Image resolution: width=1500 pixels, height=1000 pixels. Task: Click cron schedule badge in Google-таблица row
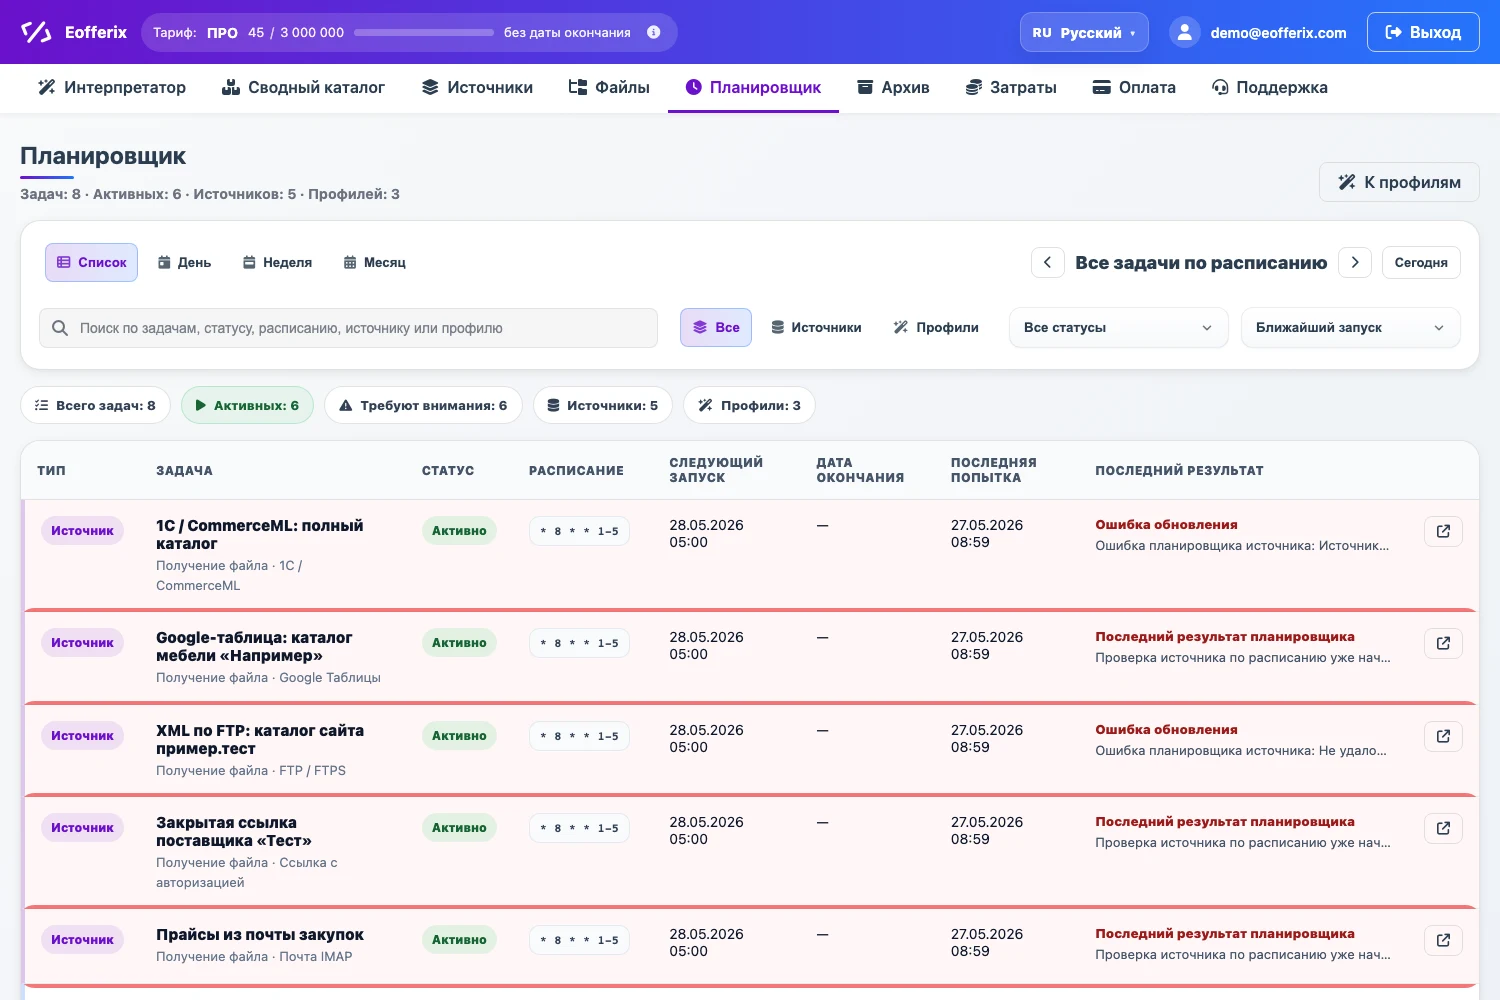click(x=579, y=643)
